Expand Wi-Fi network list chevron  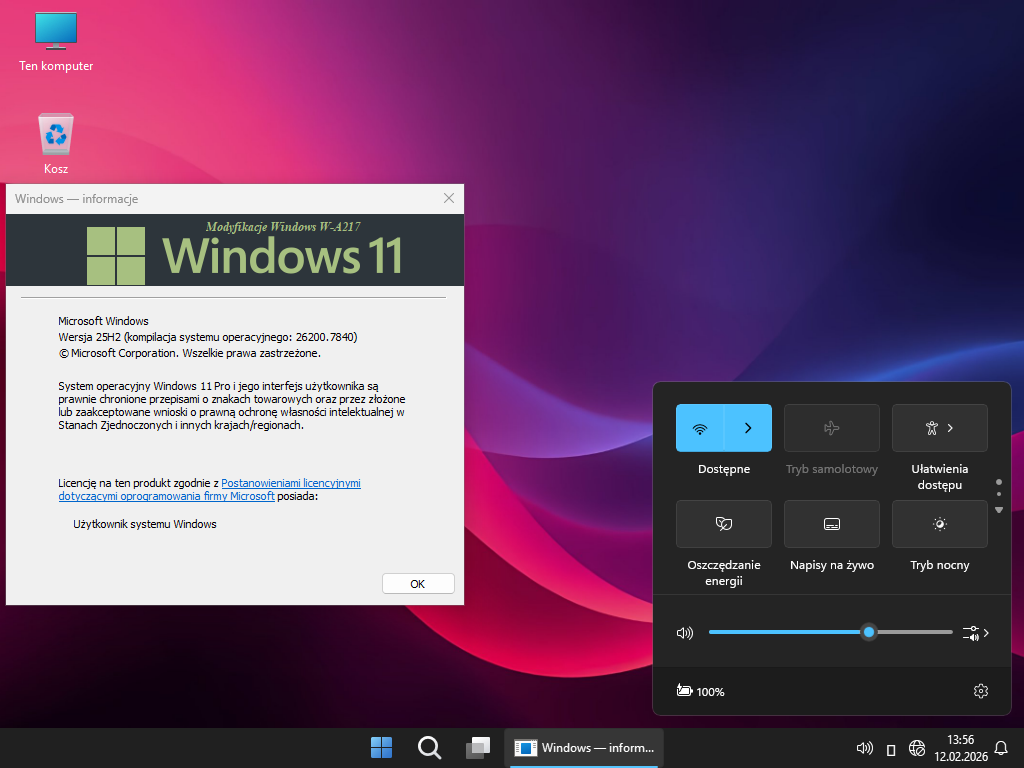click(748, 428)
